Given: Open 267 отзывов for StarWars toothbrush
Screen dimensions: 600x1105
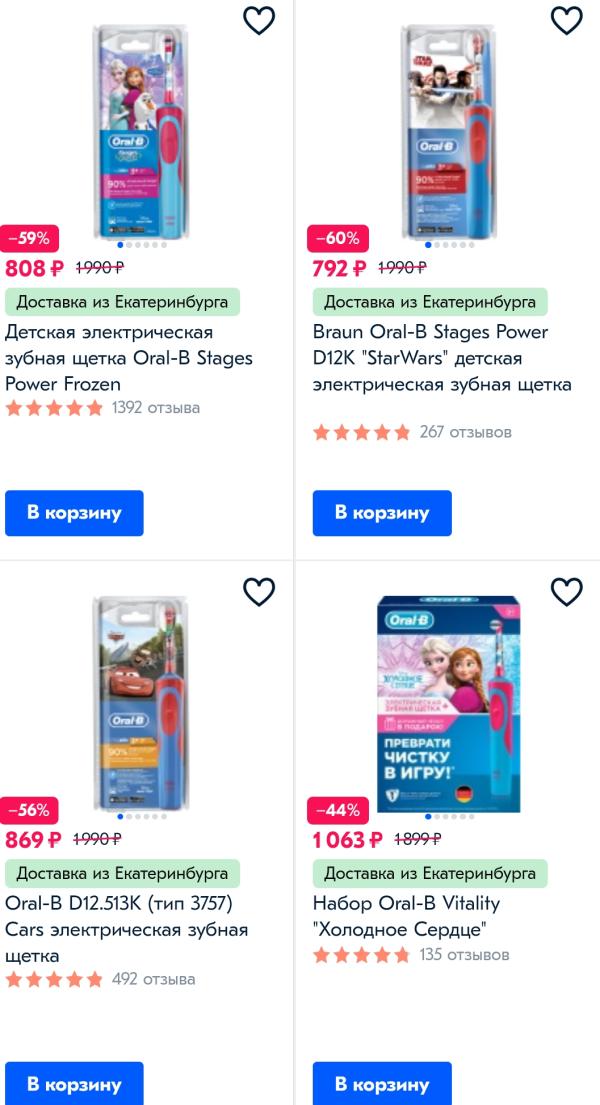Looking at the screenshot, I should click(465, 432).
